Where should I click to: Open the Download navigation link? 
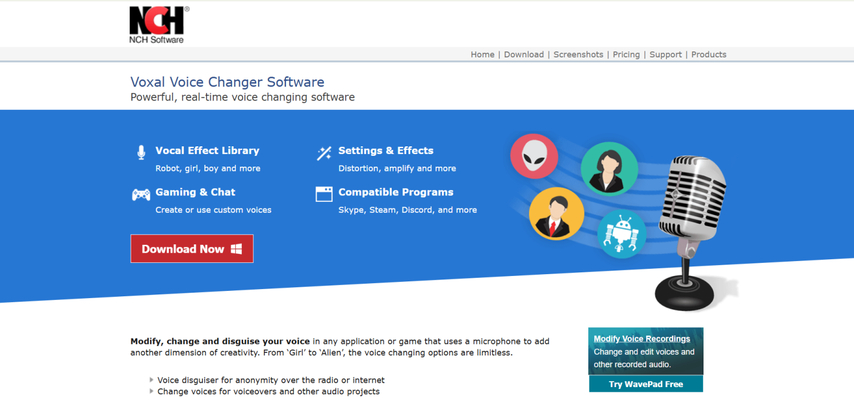[523, 54]
